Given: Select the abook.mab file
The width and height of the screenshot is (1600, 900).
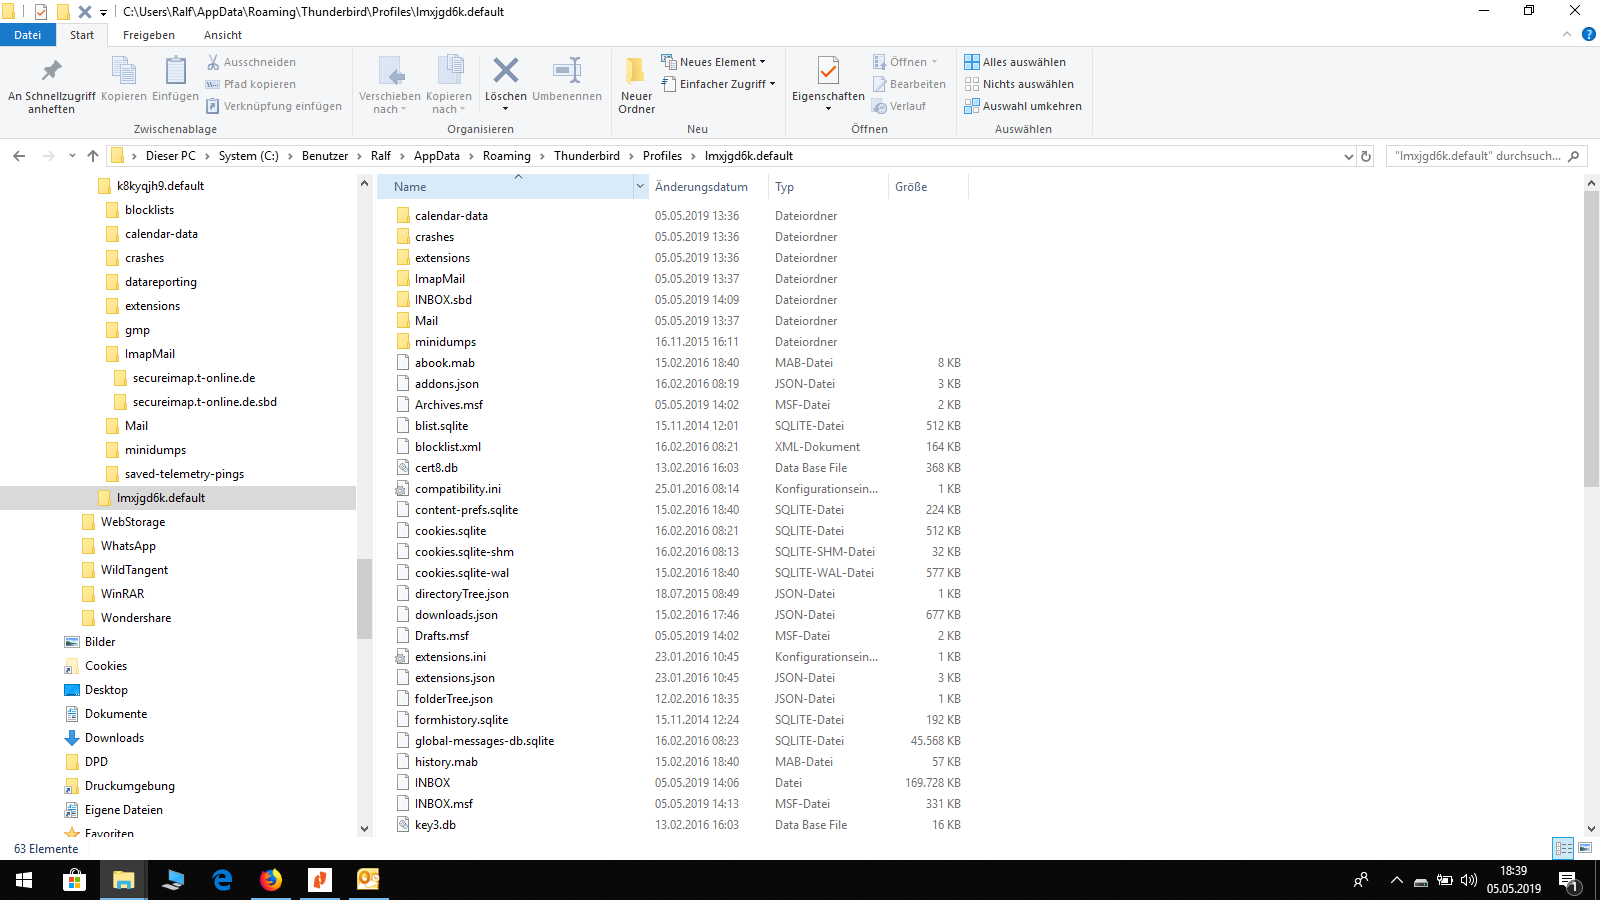Looking at the screenshot, I should click(445, 363).
